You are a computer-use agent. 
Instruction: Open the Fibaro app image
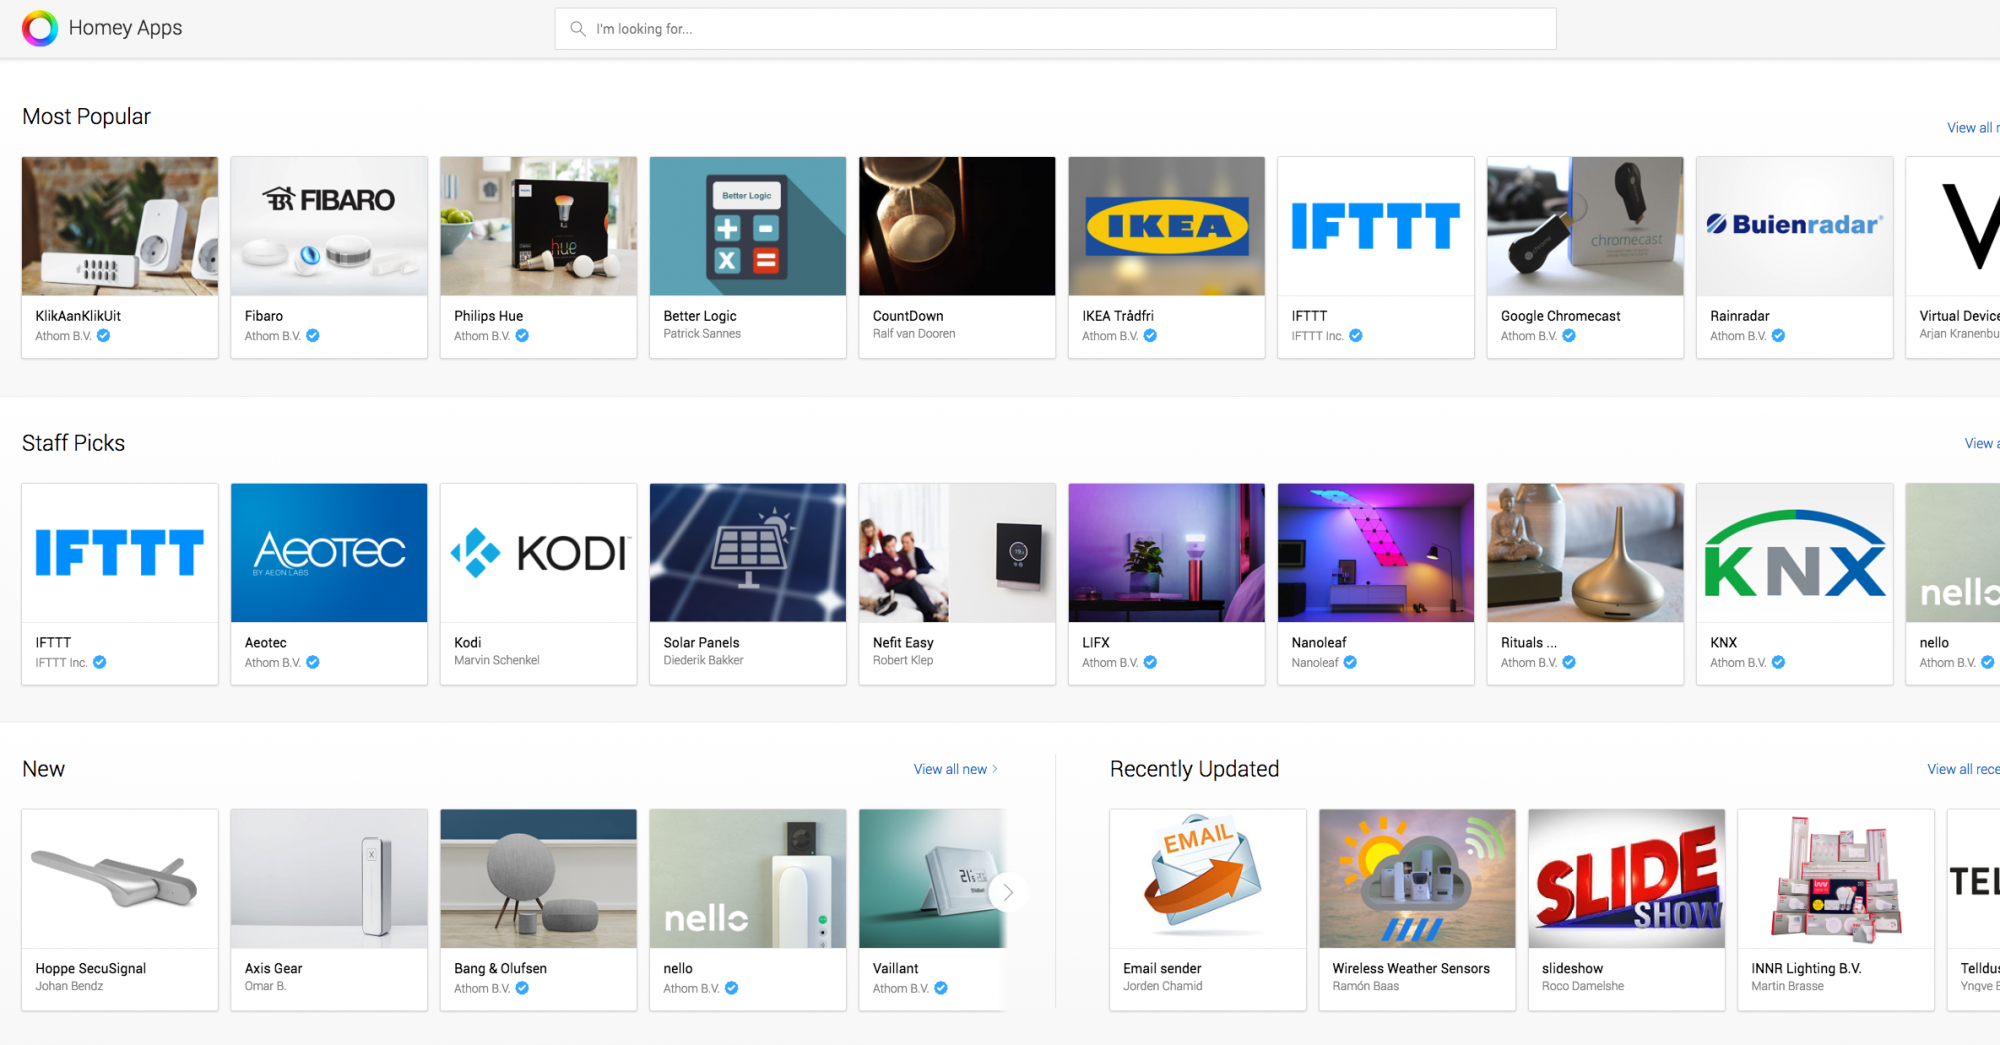click(x=329, y=226)
